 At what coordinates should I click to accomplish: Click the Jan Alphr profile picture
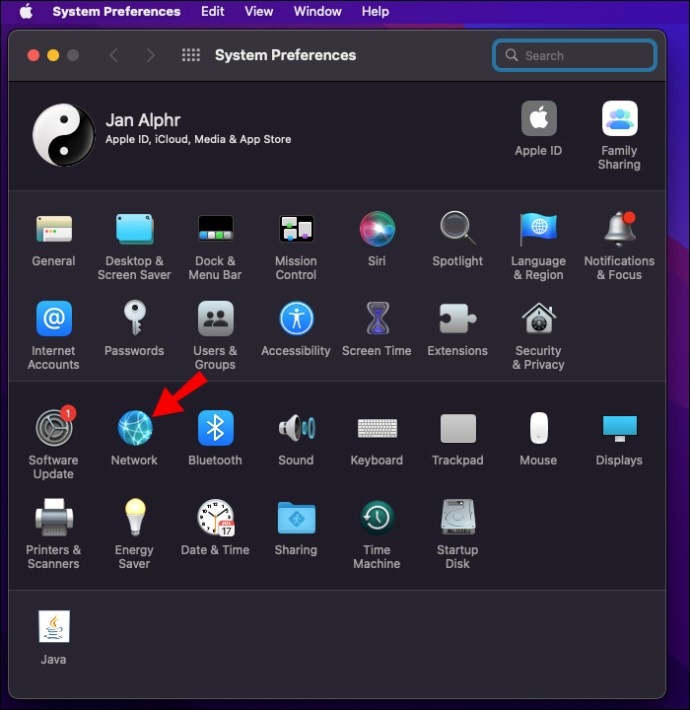coord(64,135)
